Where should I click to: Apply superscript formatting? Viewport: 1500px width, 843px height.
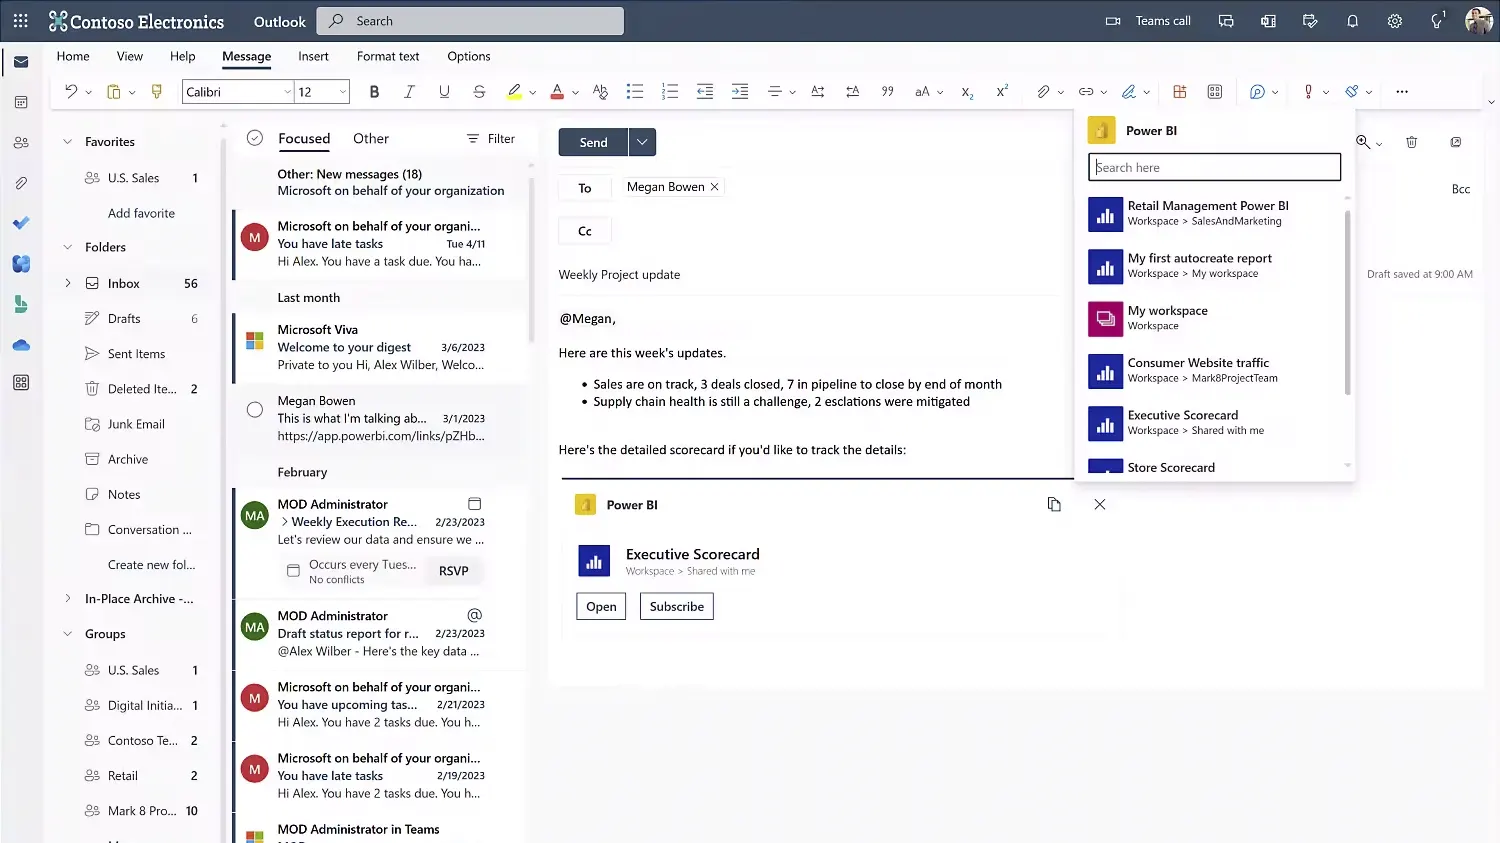(x=1002, y=91)
